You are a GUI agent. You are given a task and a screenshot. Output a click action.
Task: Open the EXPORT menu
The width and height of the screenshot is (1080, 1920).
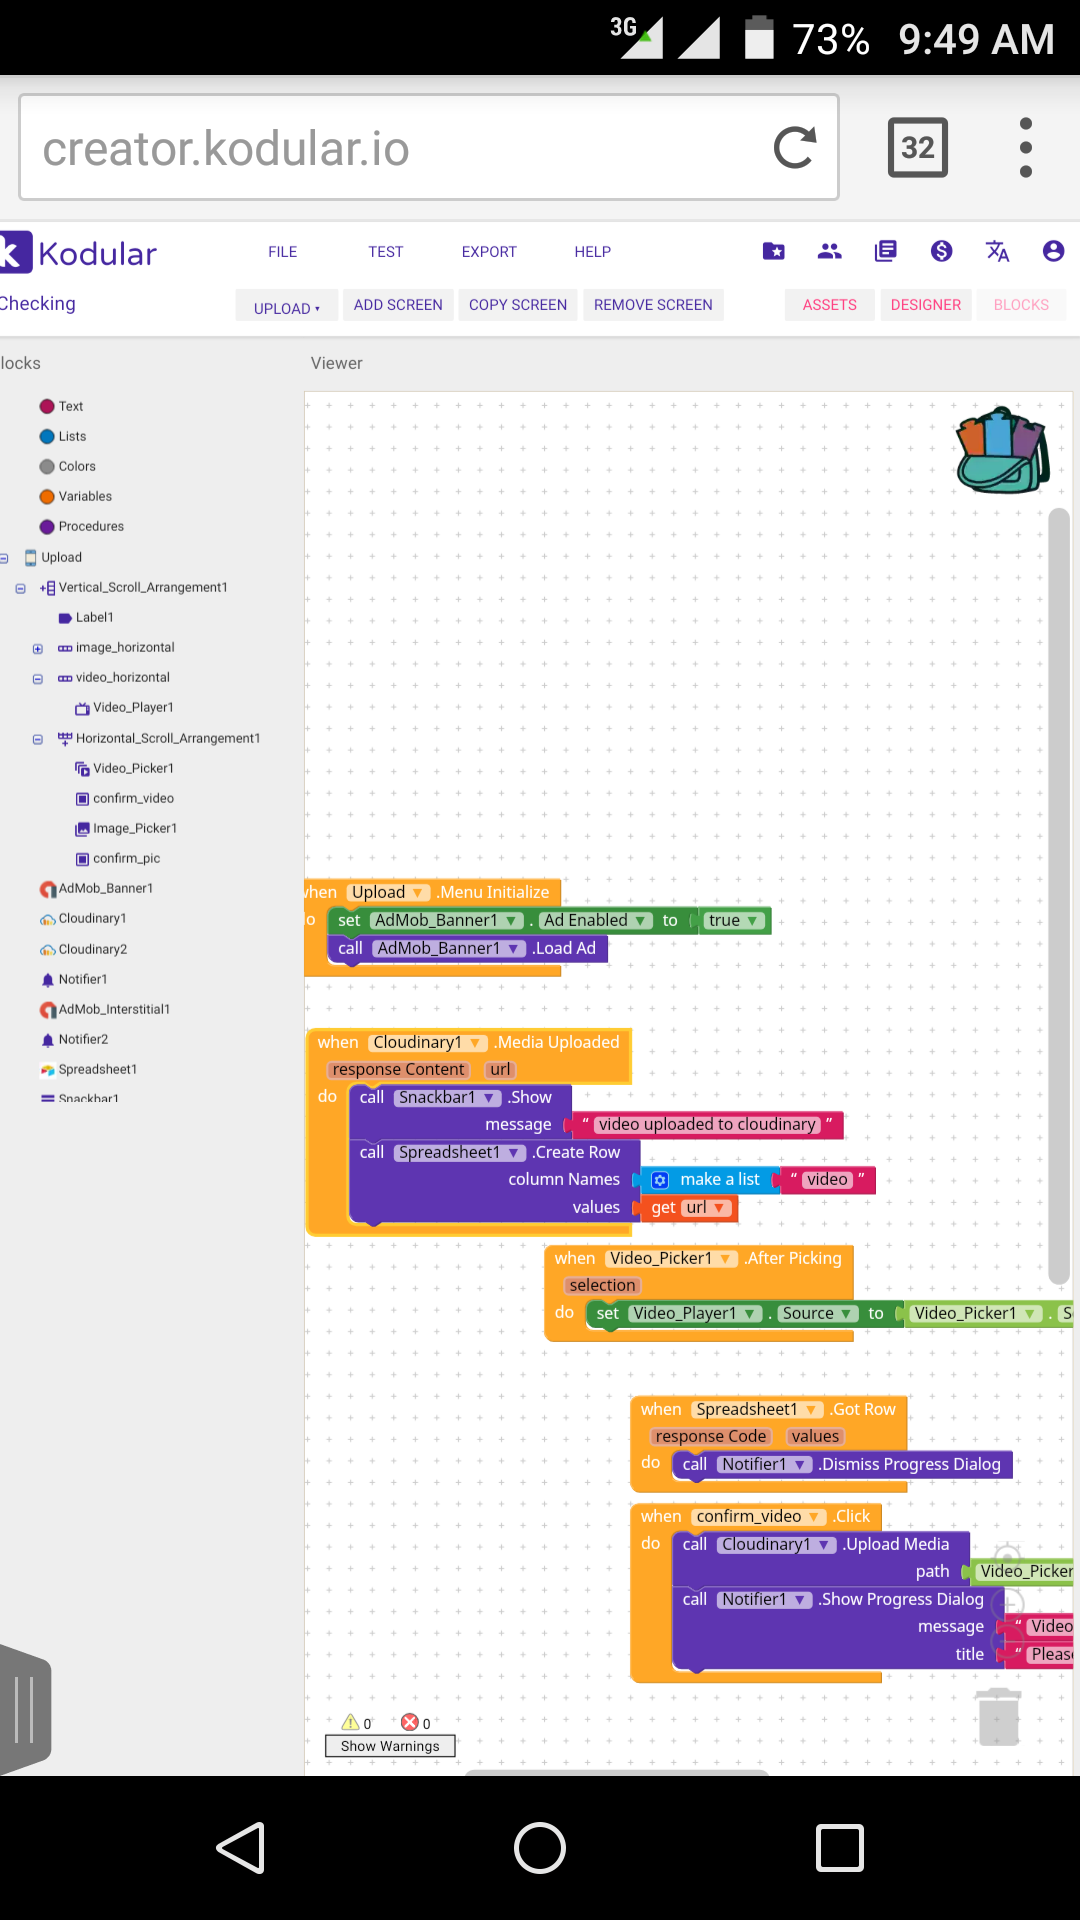(x=489, y=252)
